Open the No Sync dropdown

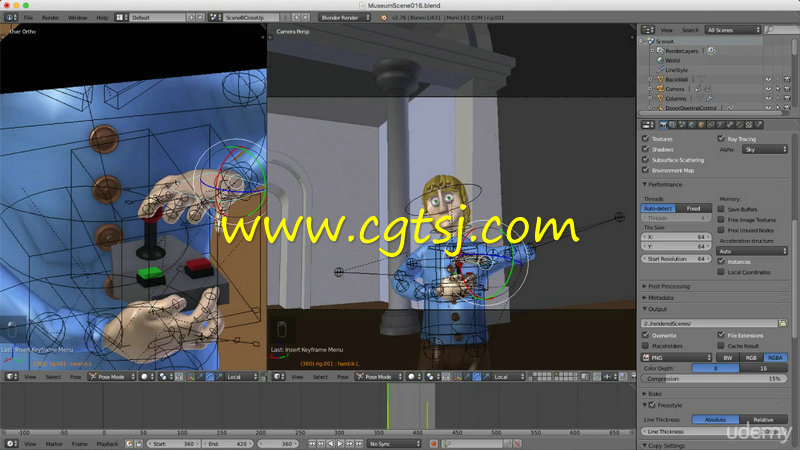coord(394,443)
